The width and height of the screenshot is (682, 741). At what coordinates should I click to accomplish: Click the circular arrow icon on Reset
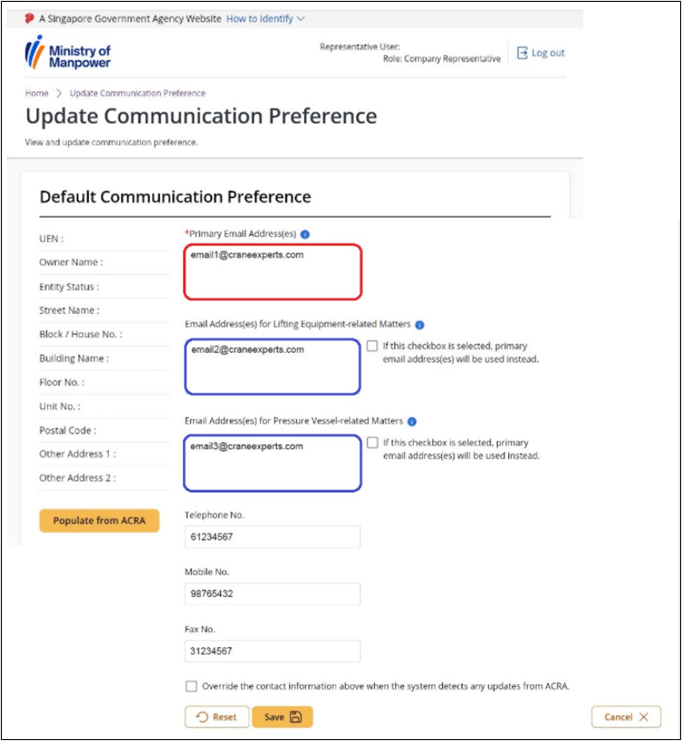tap(202, 717)
